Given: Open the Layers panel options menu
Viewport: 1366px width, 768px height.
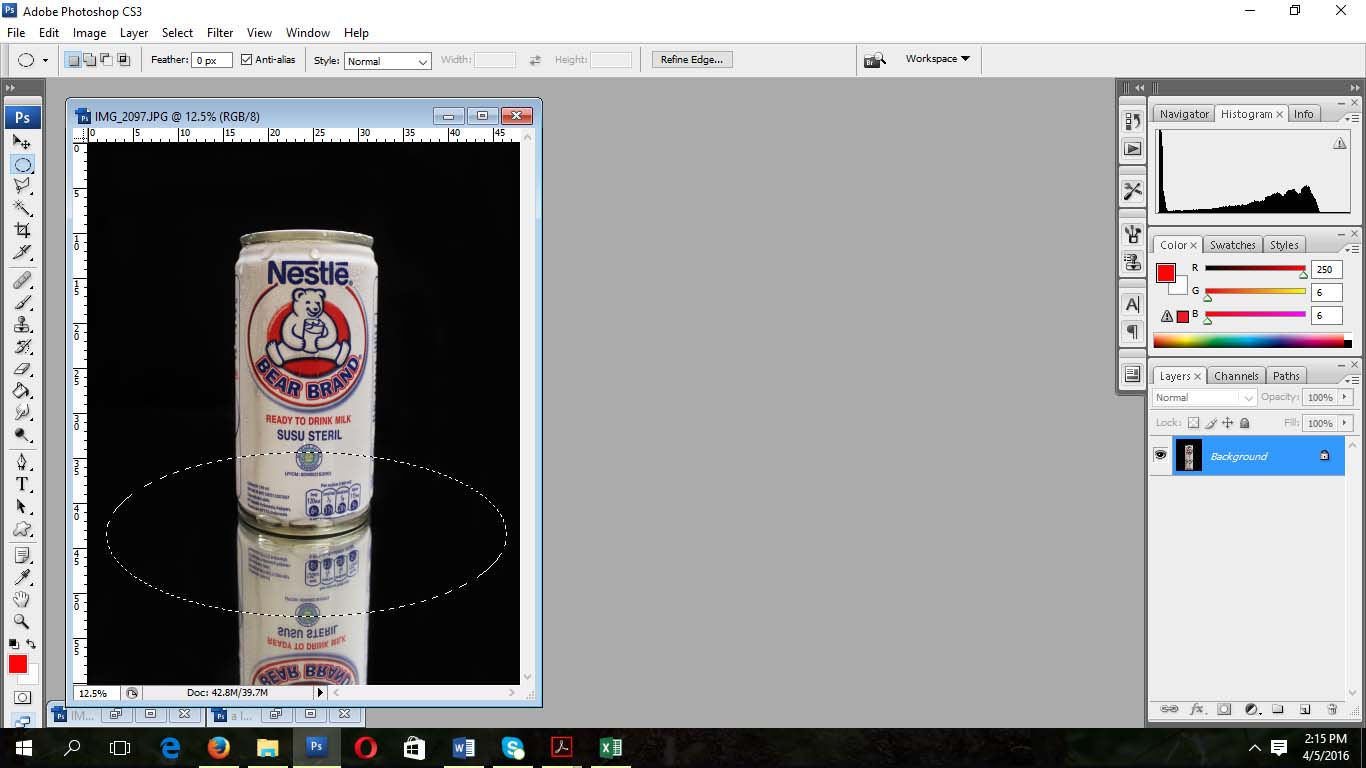Looking at the screenshot, I should [x=1353, y=380].
